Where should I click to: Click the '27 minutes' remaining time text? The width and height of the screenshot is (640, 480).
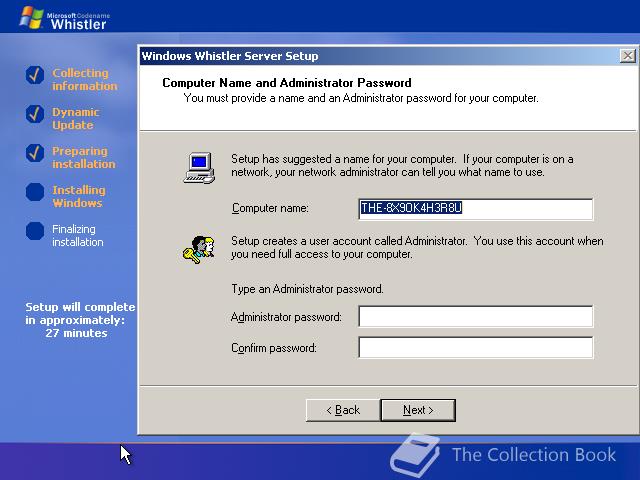[x=76, y=333]
